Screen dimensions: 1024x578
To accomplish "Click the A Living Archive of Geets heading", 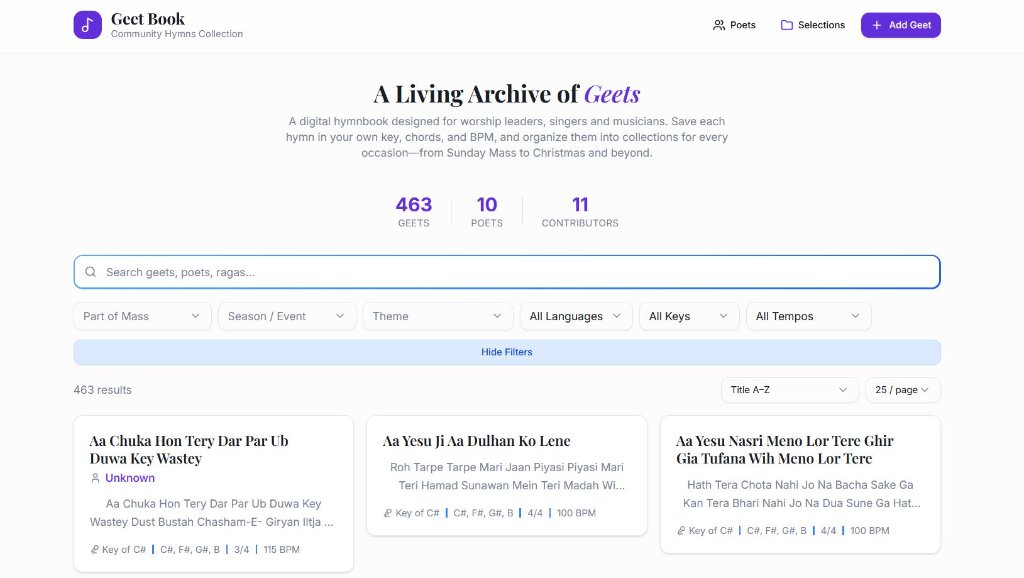I will coord(507,94).
